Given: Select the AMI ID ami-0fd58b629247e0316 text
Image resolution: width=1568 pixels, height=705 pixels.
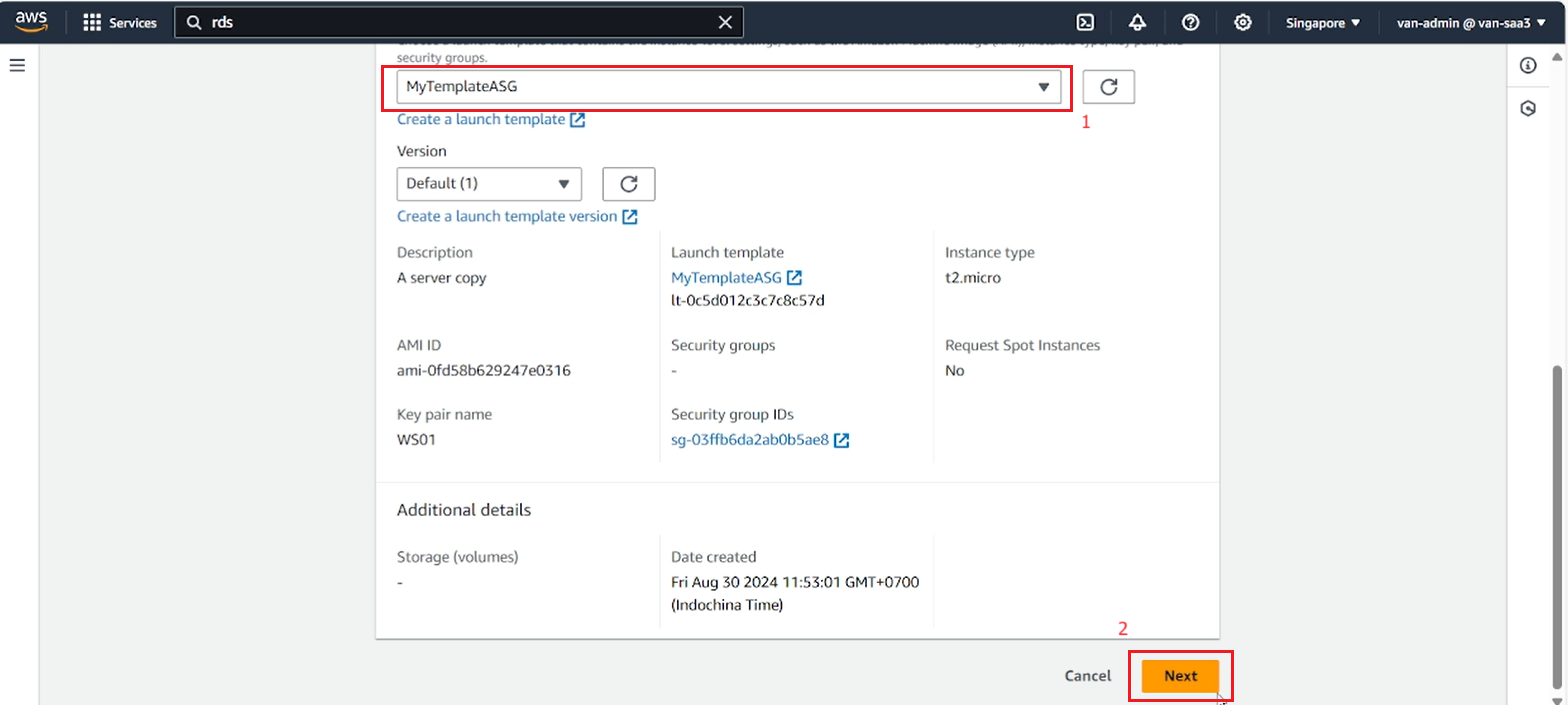Looking at the screenshot, I should [x=484, y=370].
